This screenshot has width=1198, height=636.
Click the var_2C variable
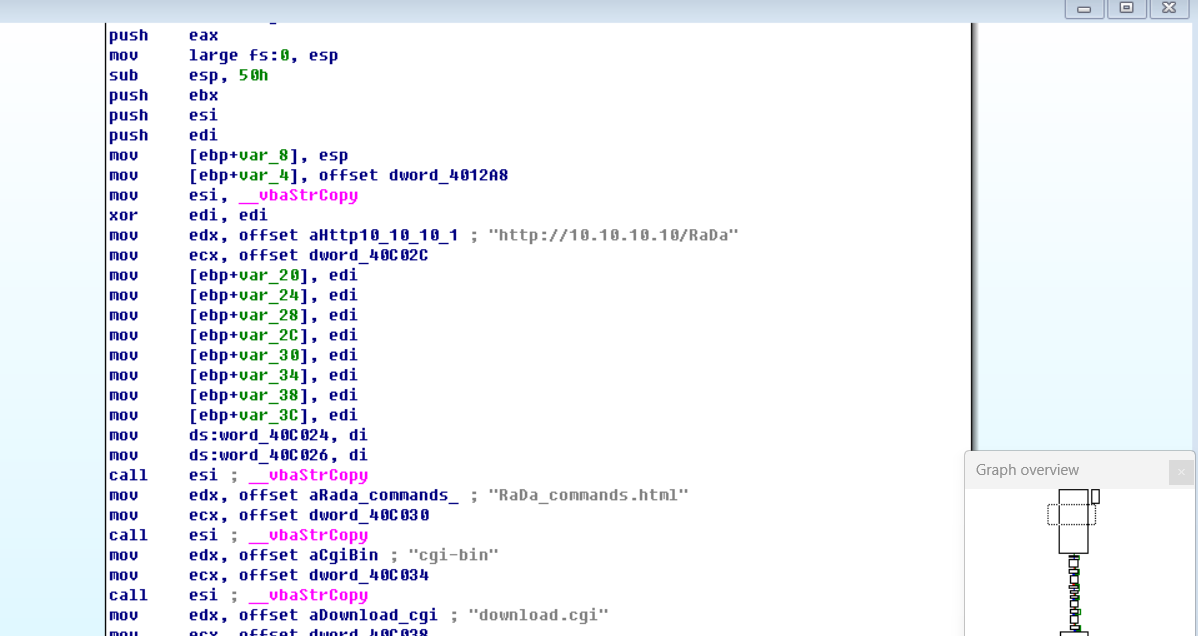(268, 335)
